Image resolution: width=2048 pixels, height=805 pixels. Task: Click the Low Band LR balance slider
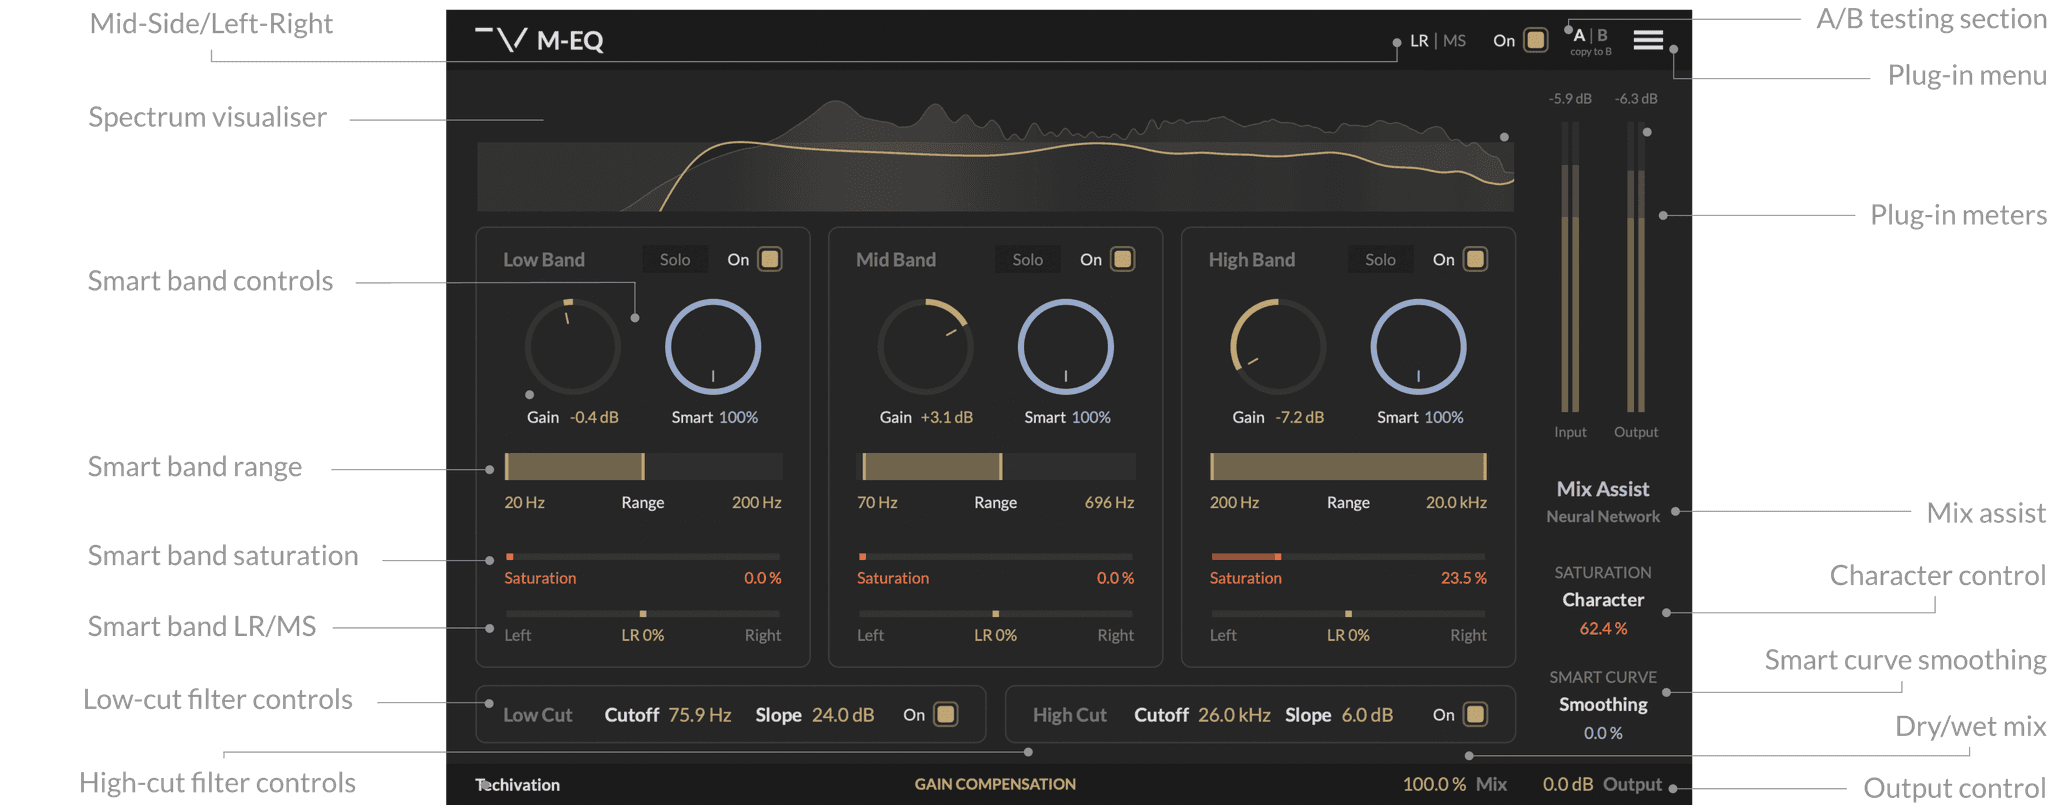coord(643,613)
